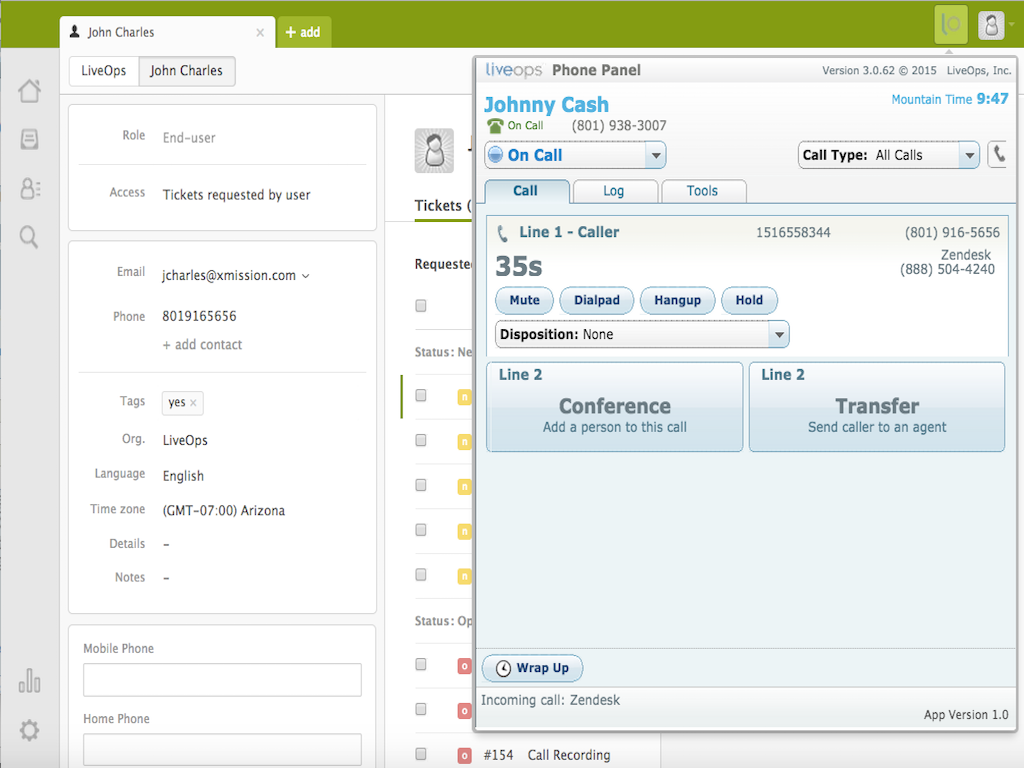
Task: Check the first ticket checkbox under Status: New
Action: (x=420, y=395)
